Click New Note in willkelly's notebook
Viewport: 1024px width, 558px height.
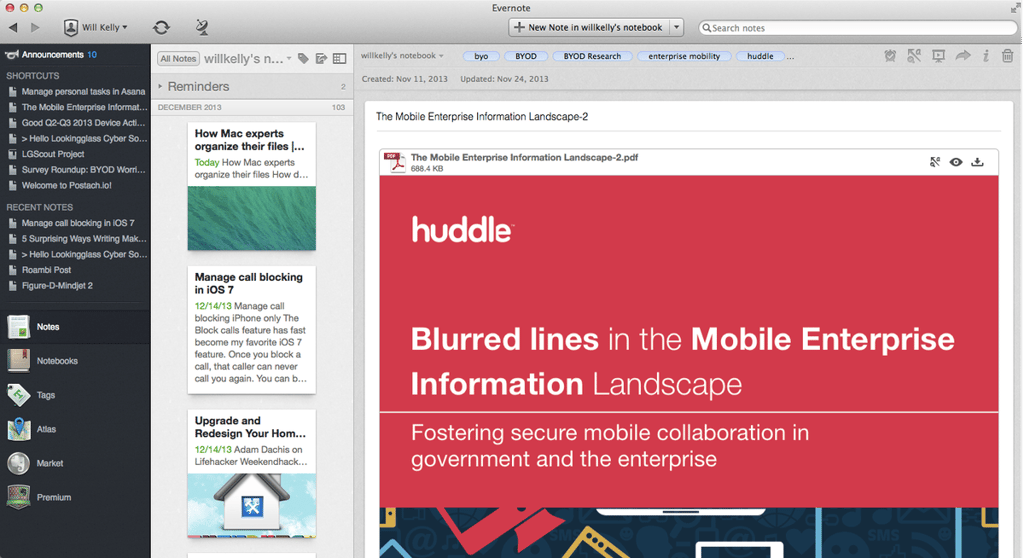pyautogui.click(x=589, y=27)
